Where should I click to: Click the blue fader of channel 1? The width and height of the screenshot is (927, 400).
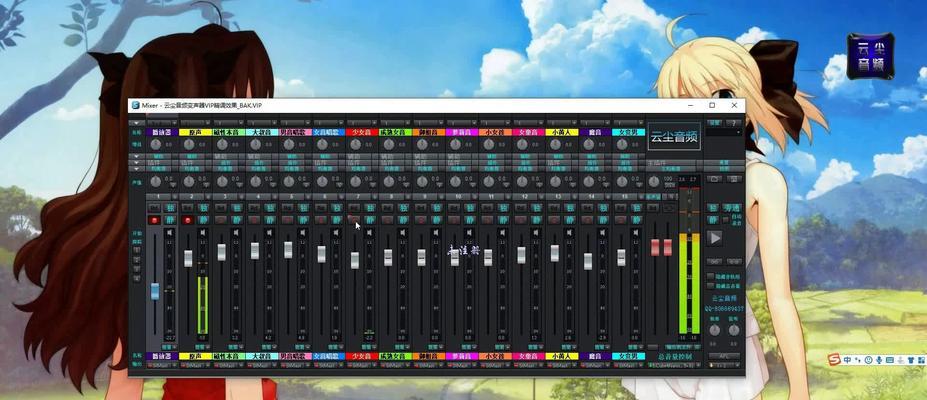click(x=155, y=291)
